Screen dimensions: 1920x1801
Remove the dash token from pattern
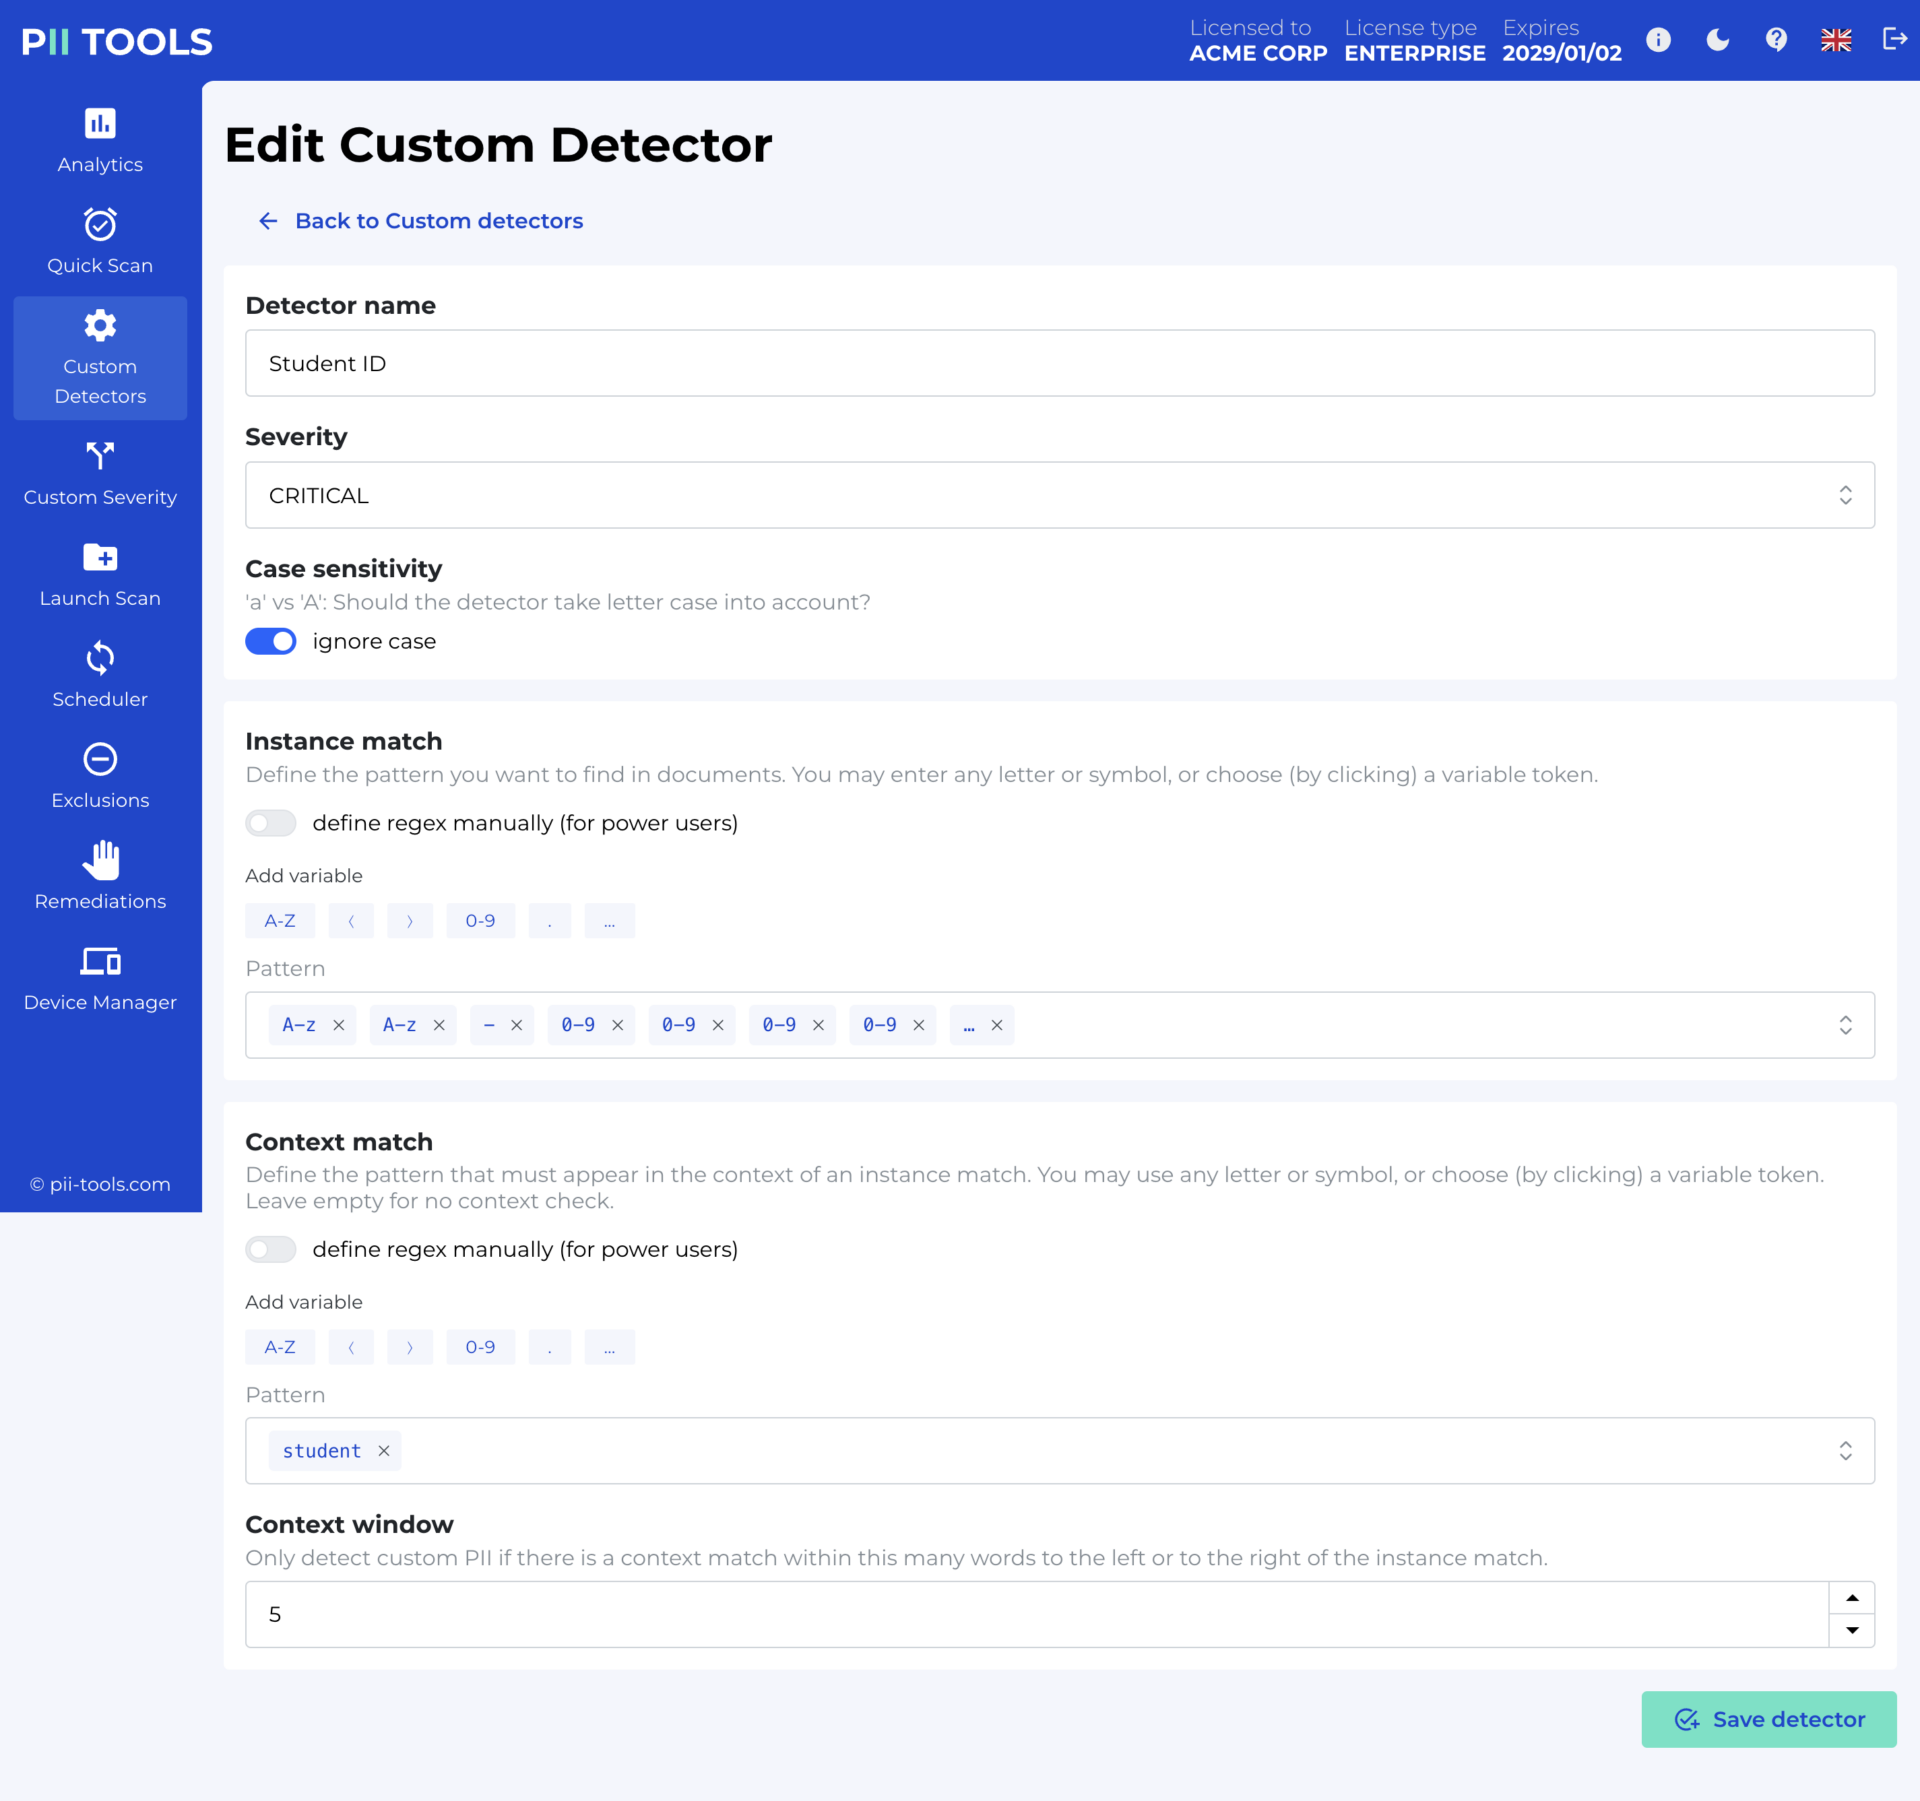[516, 1025]
